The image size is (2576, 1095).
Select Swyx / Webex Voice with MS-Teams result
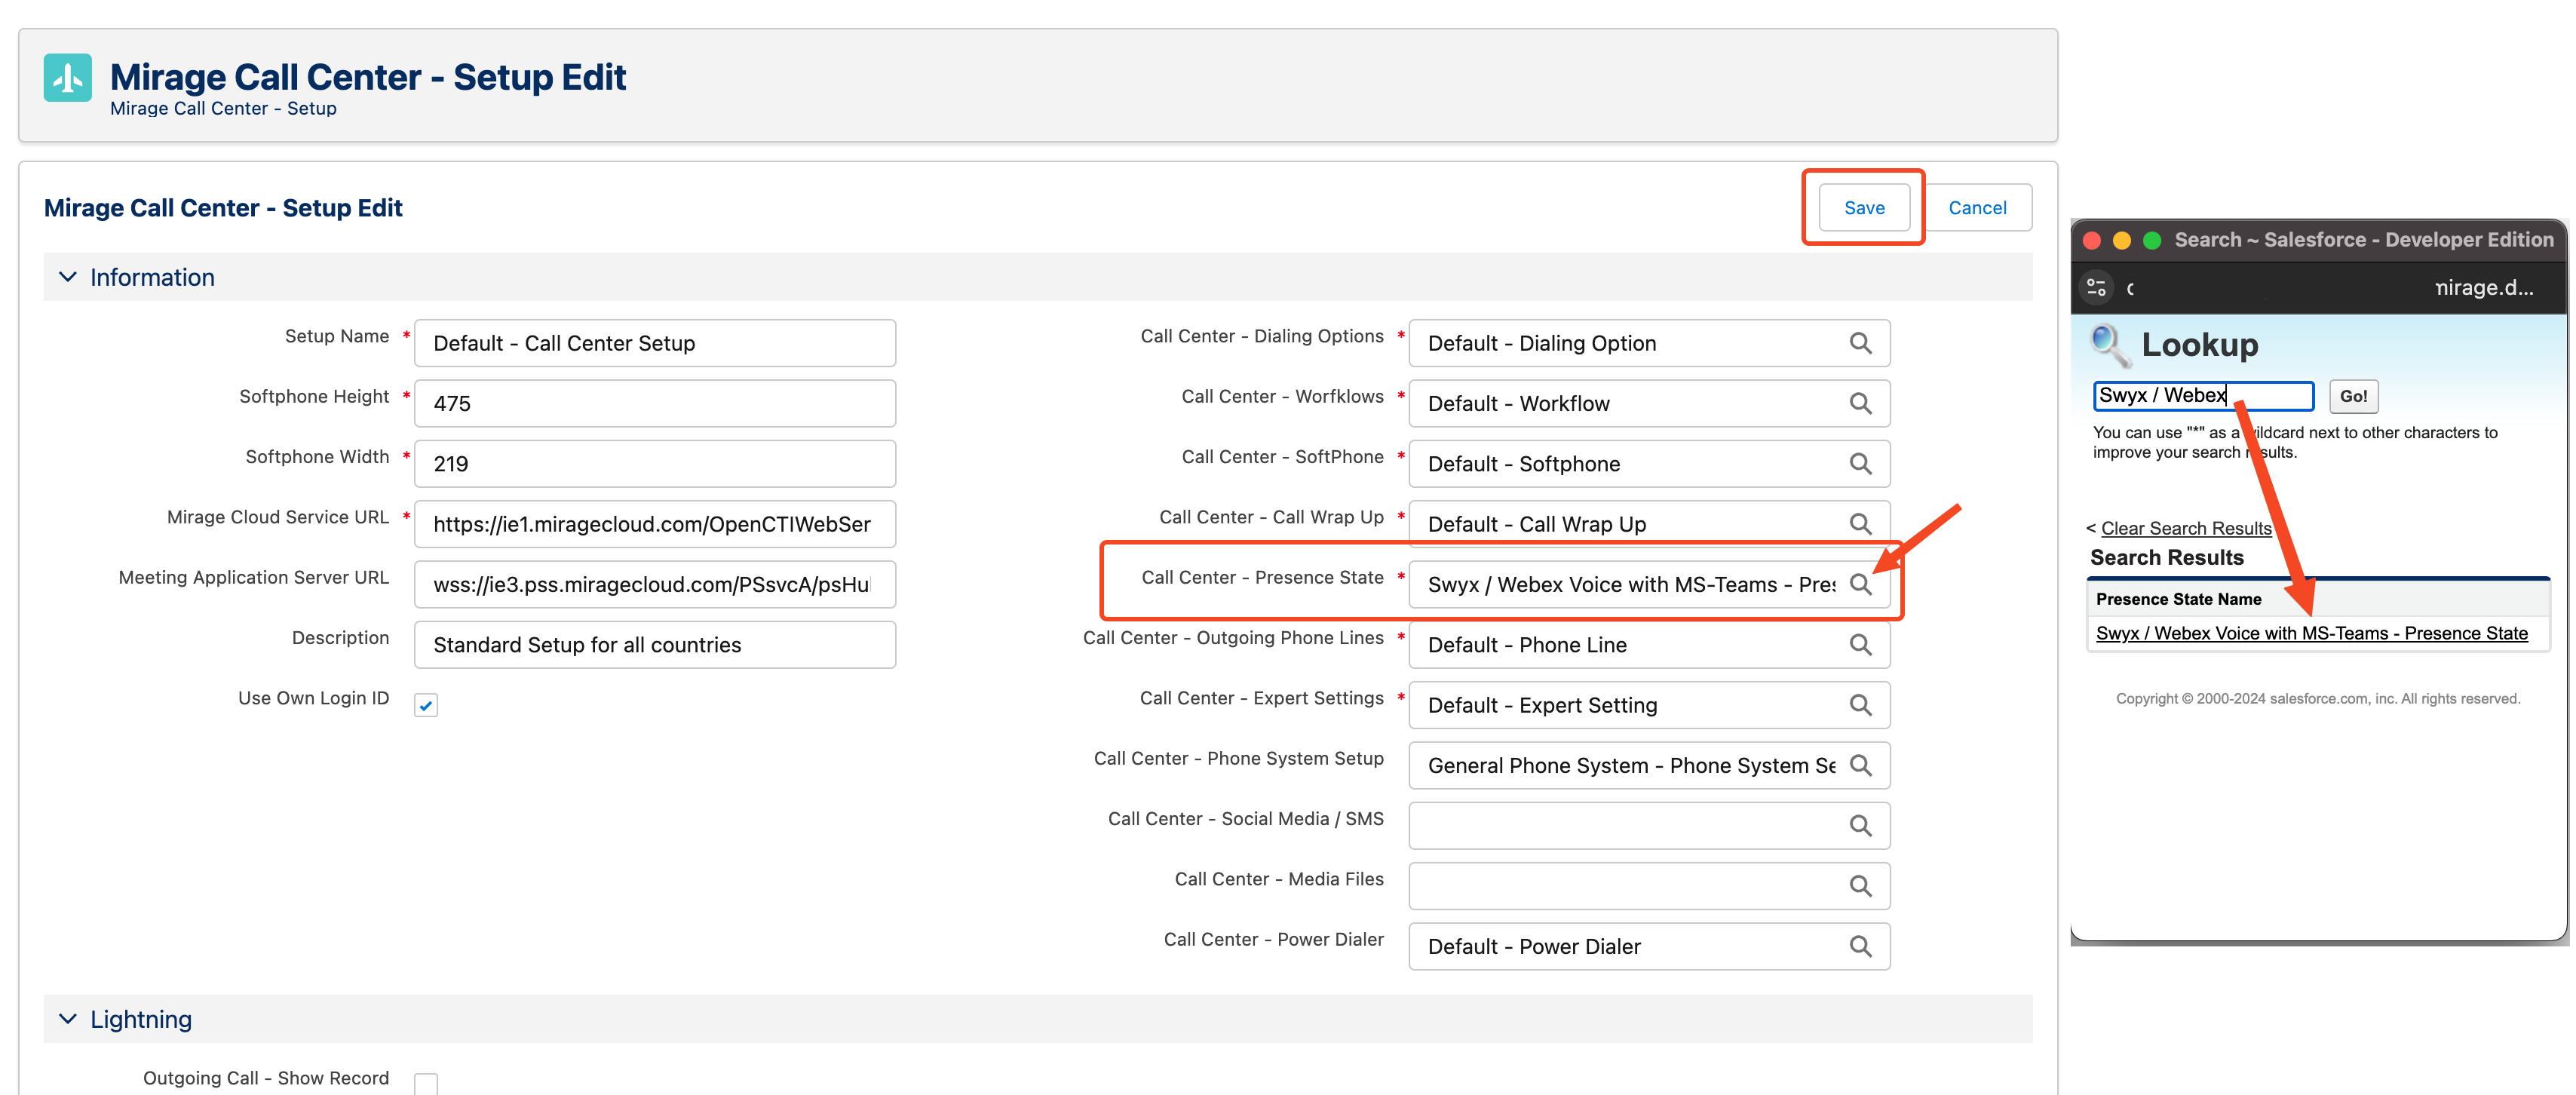tap(2311, 633)
